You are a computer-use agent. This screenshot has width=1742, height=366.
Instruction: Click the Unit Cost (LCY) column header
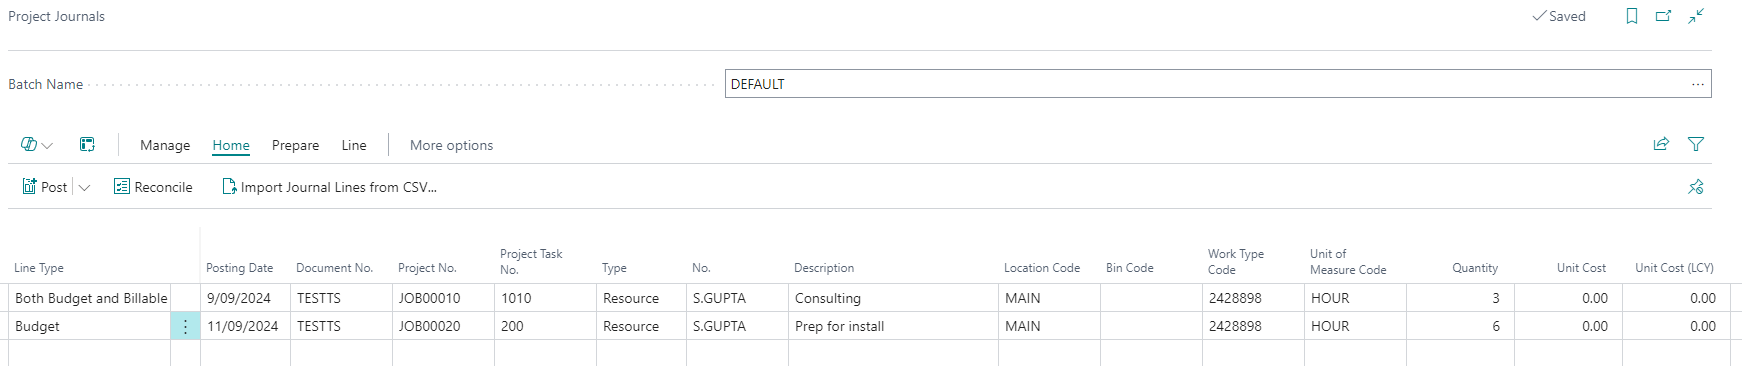[x=1674, y=268]
